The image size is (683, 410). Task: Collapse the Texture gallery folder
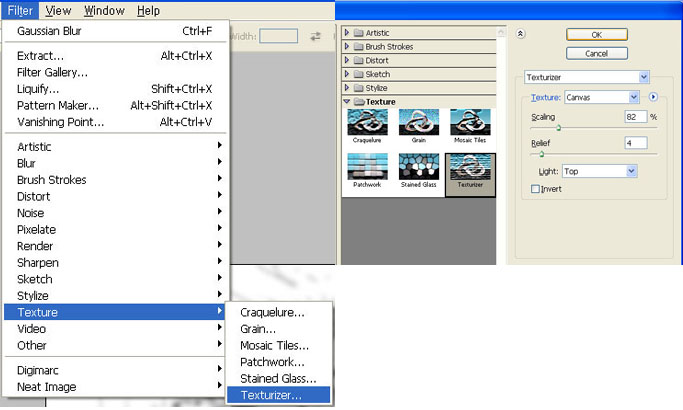pyautogui.click(x=347, y=102)
